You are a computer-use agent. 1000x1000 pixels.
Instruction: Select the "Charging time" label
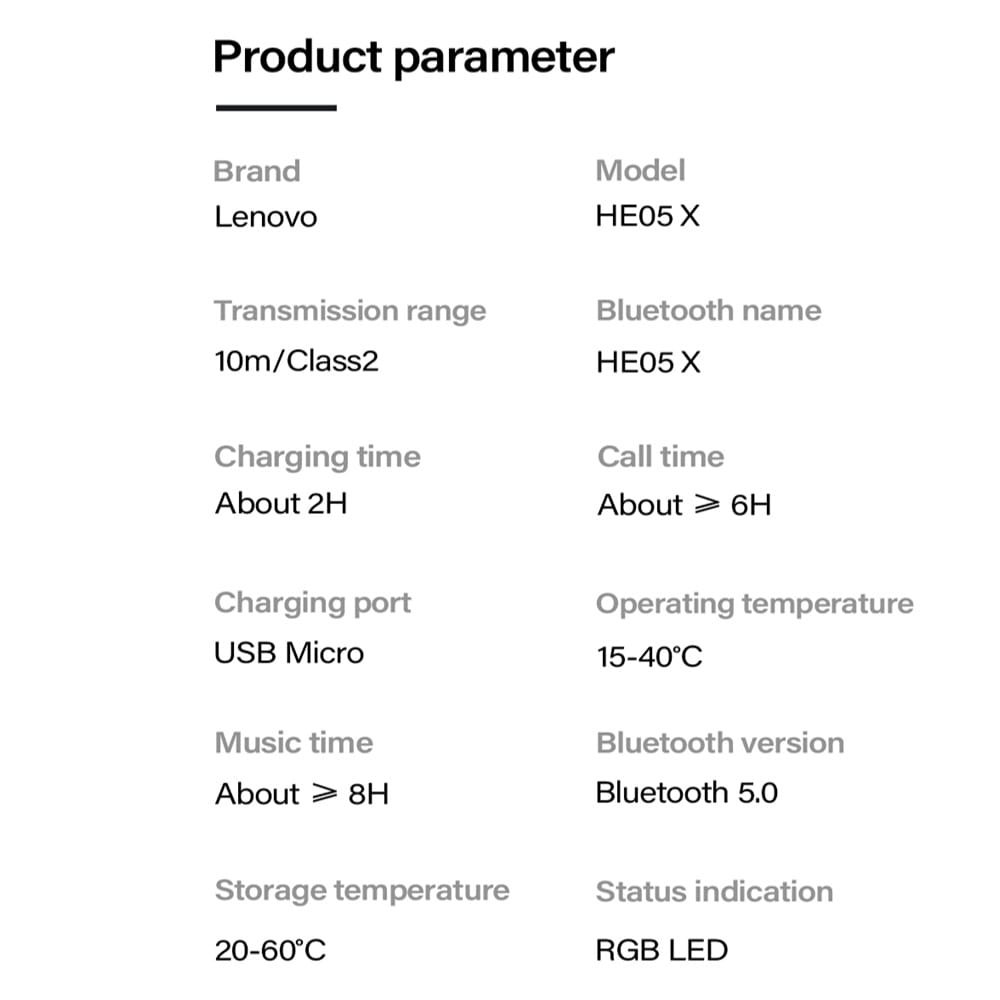tap(317, 457)
